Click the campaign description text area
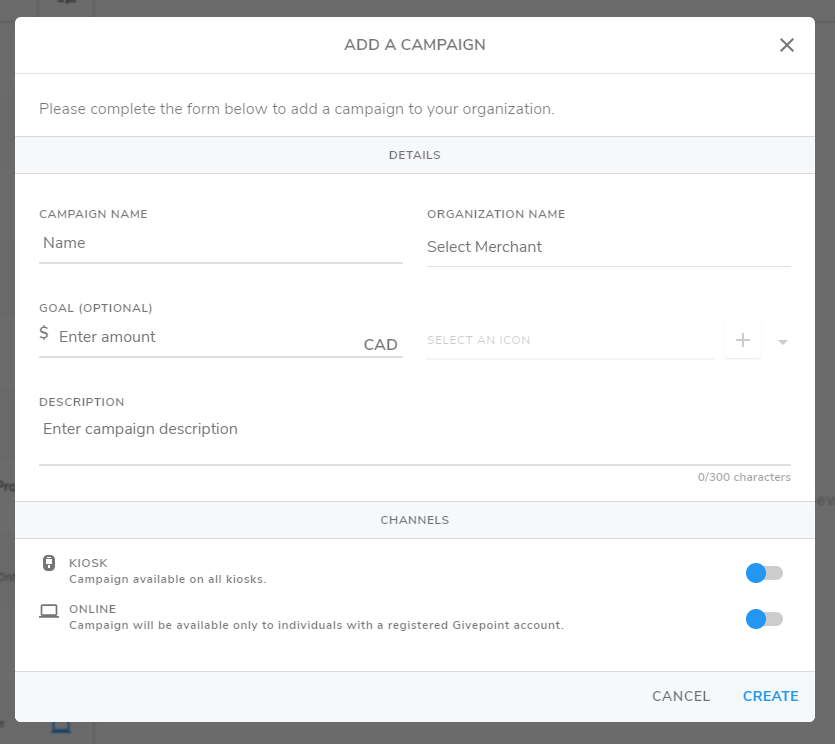The width and height of the screenshot is (835, 744). pyautogui.click(x=414, y=440)
